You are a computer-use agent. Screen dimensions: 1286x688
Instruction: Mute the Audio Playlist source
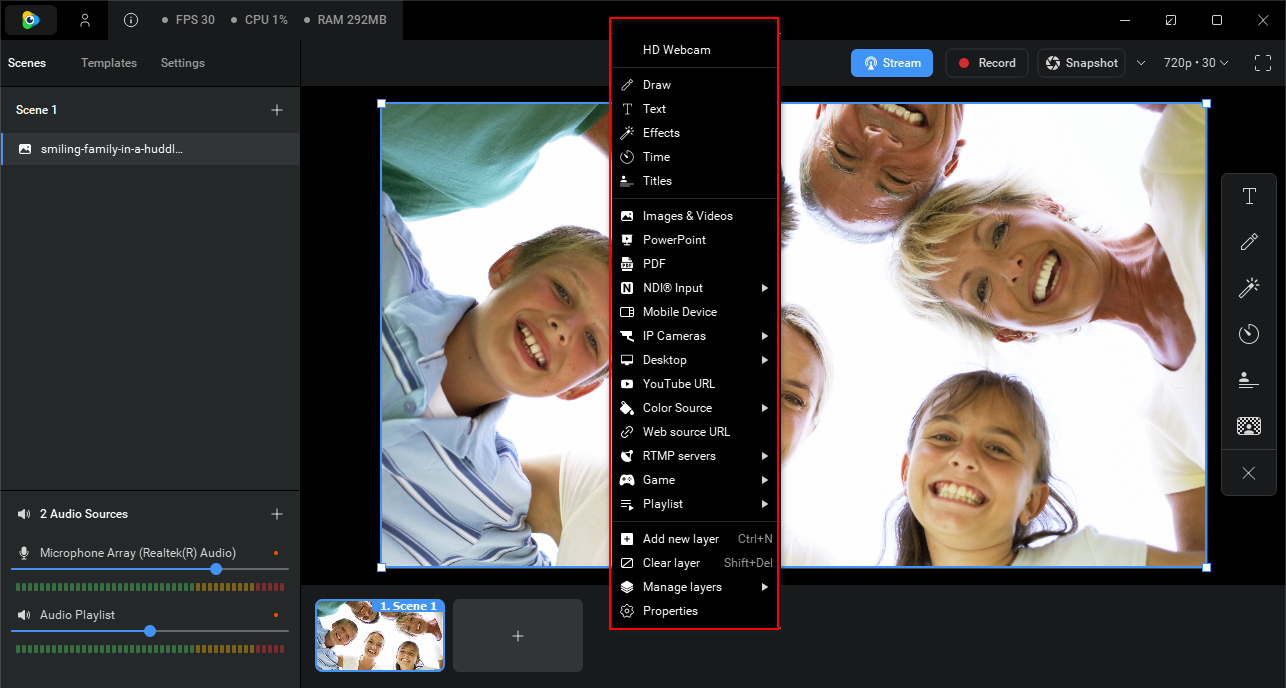click(x=24, y=615)
